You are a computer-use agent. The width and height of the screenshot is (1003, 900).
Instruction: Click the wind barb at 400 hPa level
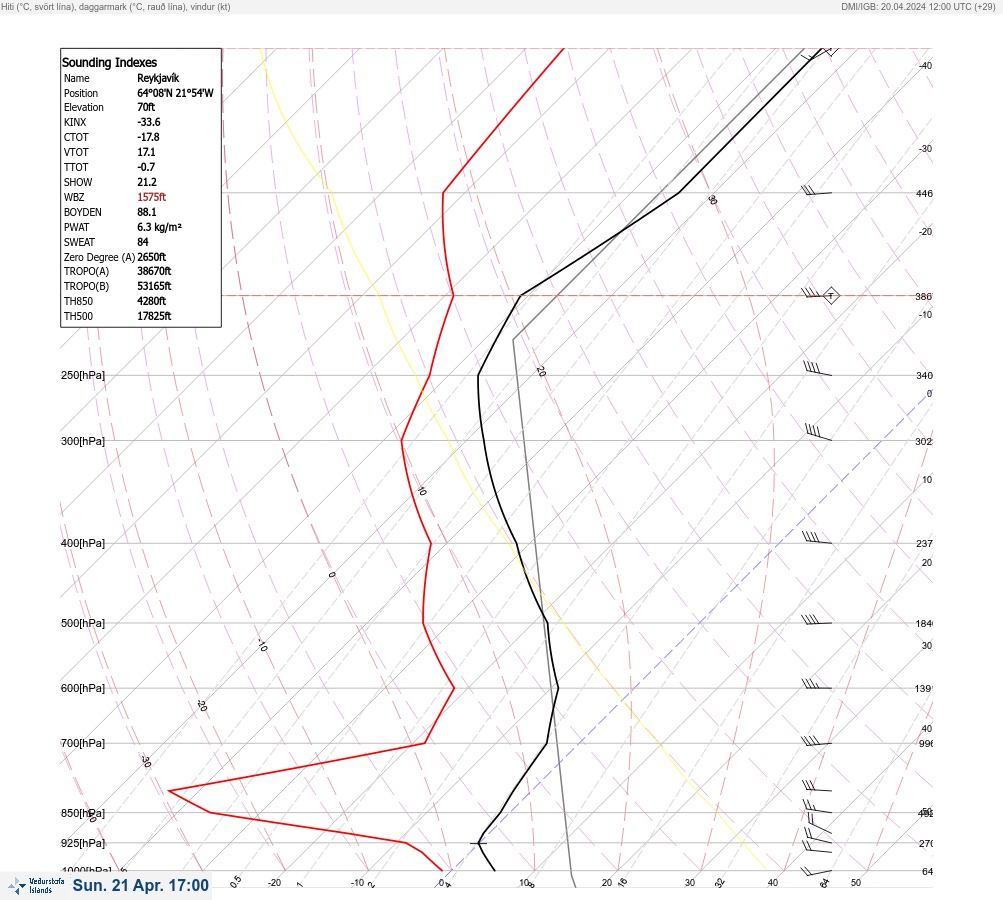point(817,538)
